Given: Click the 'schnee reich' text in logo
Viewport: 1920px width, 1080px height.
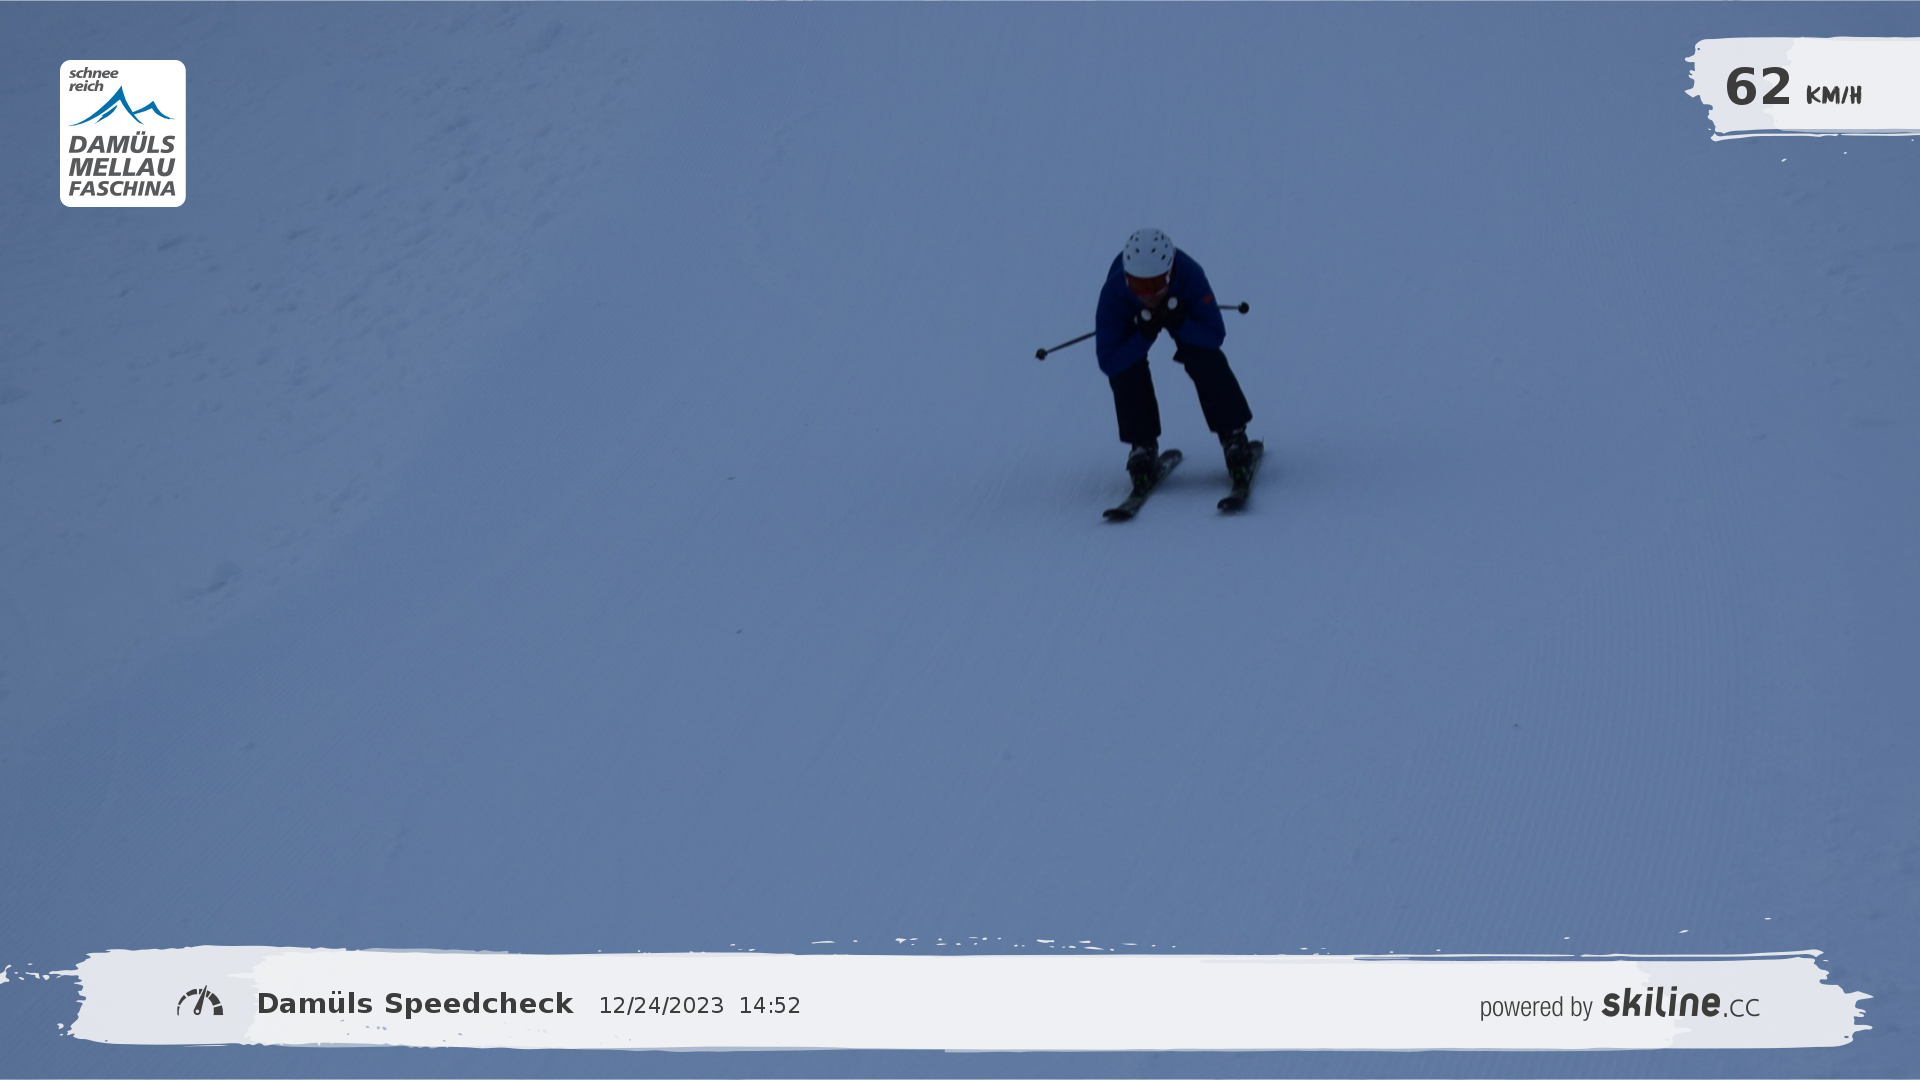Looking at the screenshot, I should point(93,79).
